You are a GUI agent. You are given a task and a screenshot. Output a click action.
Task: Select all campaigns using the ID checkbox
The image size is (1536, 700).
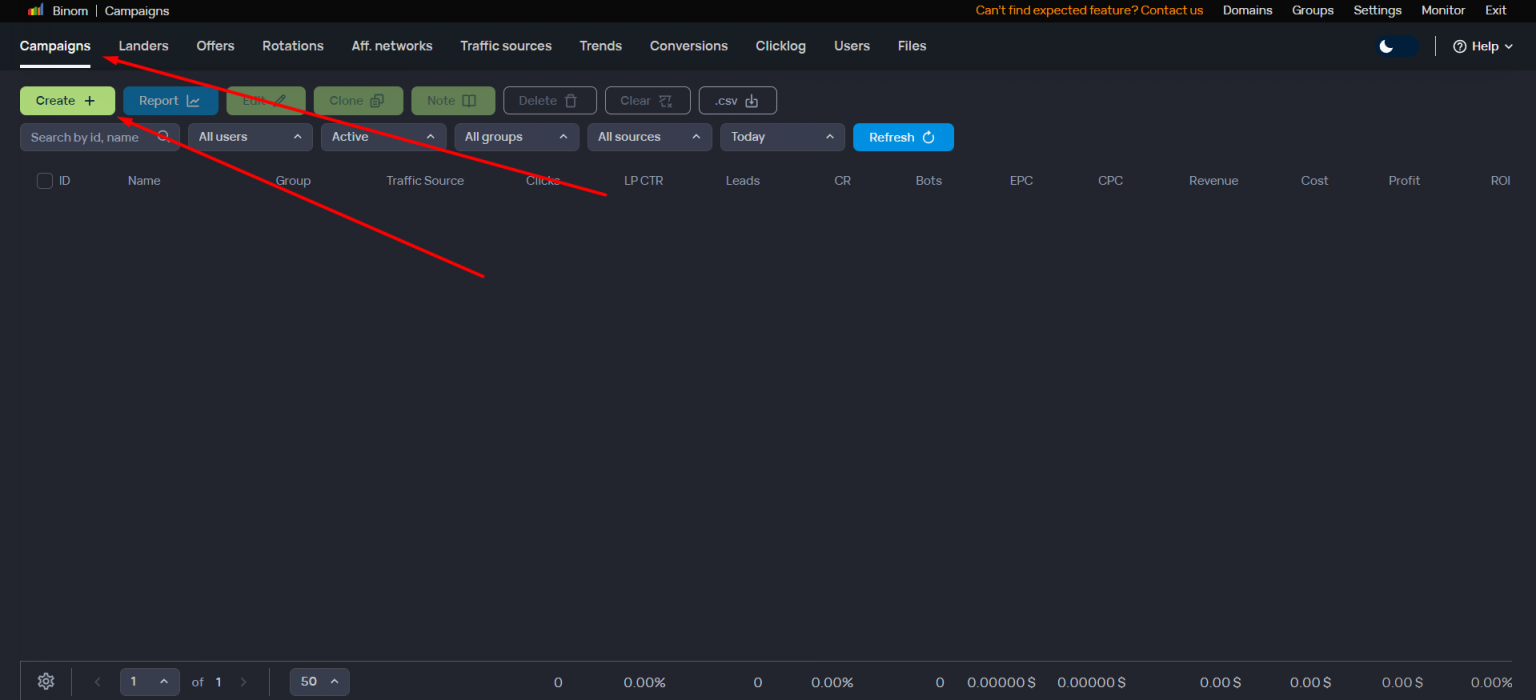pyautogui.click(x=45, y=180)
